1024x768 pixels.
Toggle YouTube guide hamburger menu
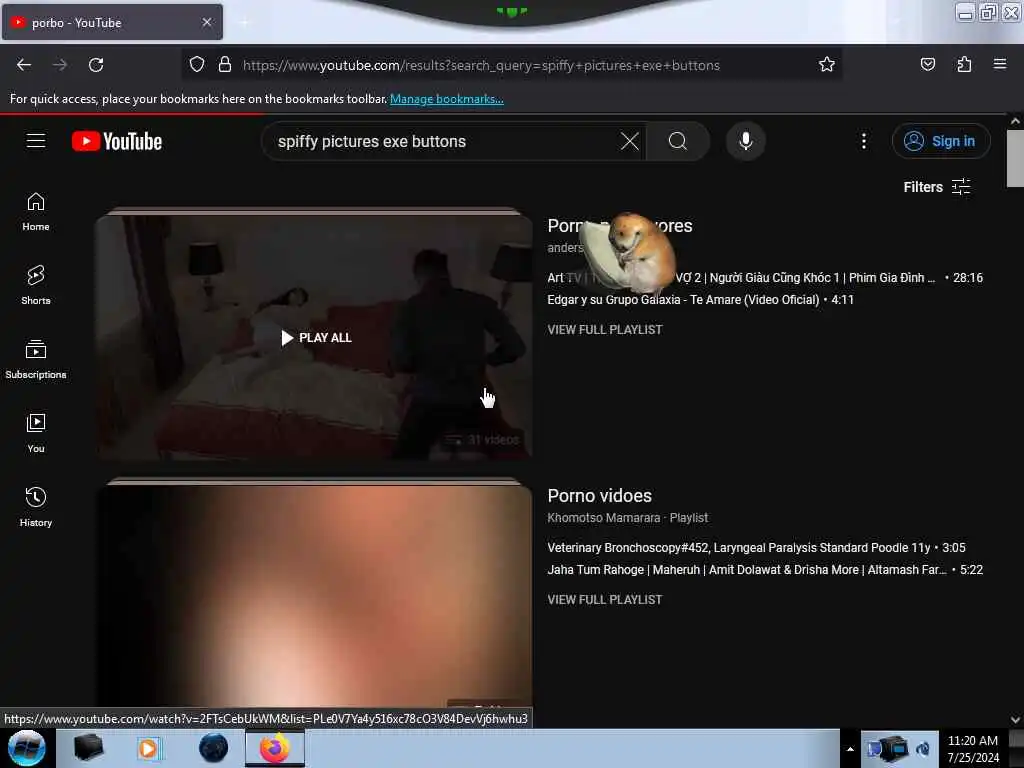tap(36, 141)
